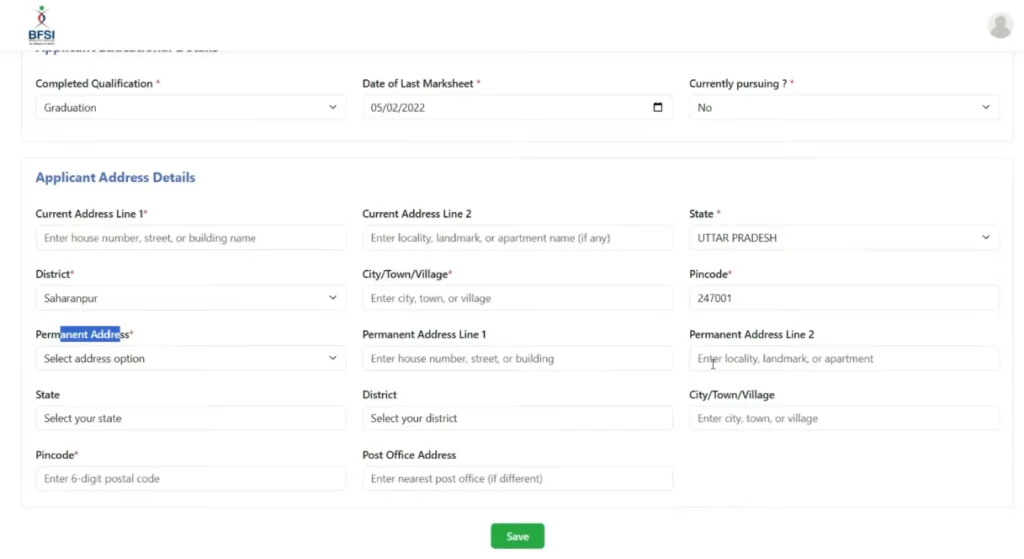Click the Permanent Address Line 2 field

(843, 358)
